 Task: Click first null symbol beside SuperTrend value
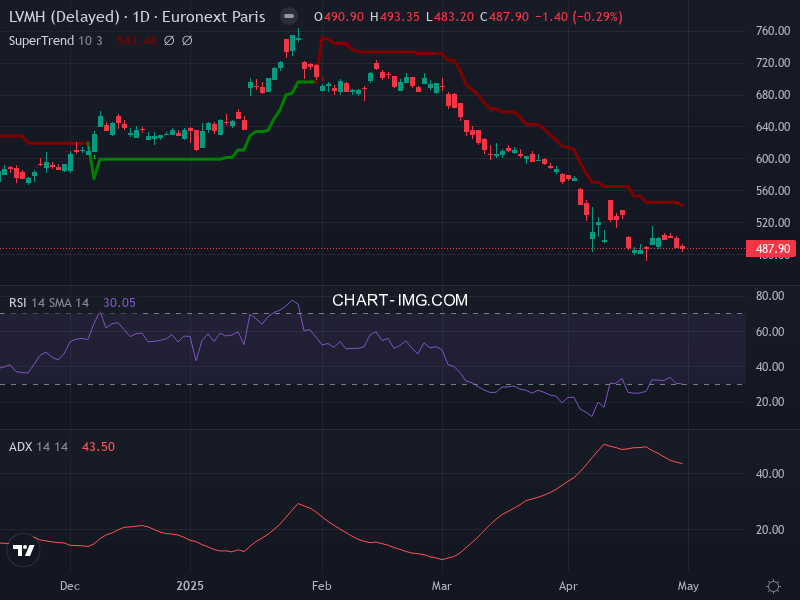pyautogui.click(x=169, y=40)
